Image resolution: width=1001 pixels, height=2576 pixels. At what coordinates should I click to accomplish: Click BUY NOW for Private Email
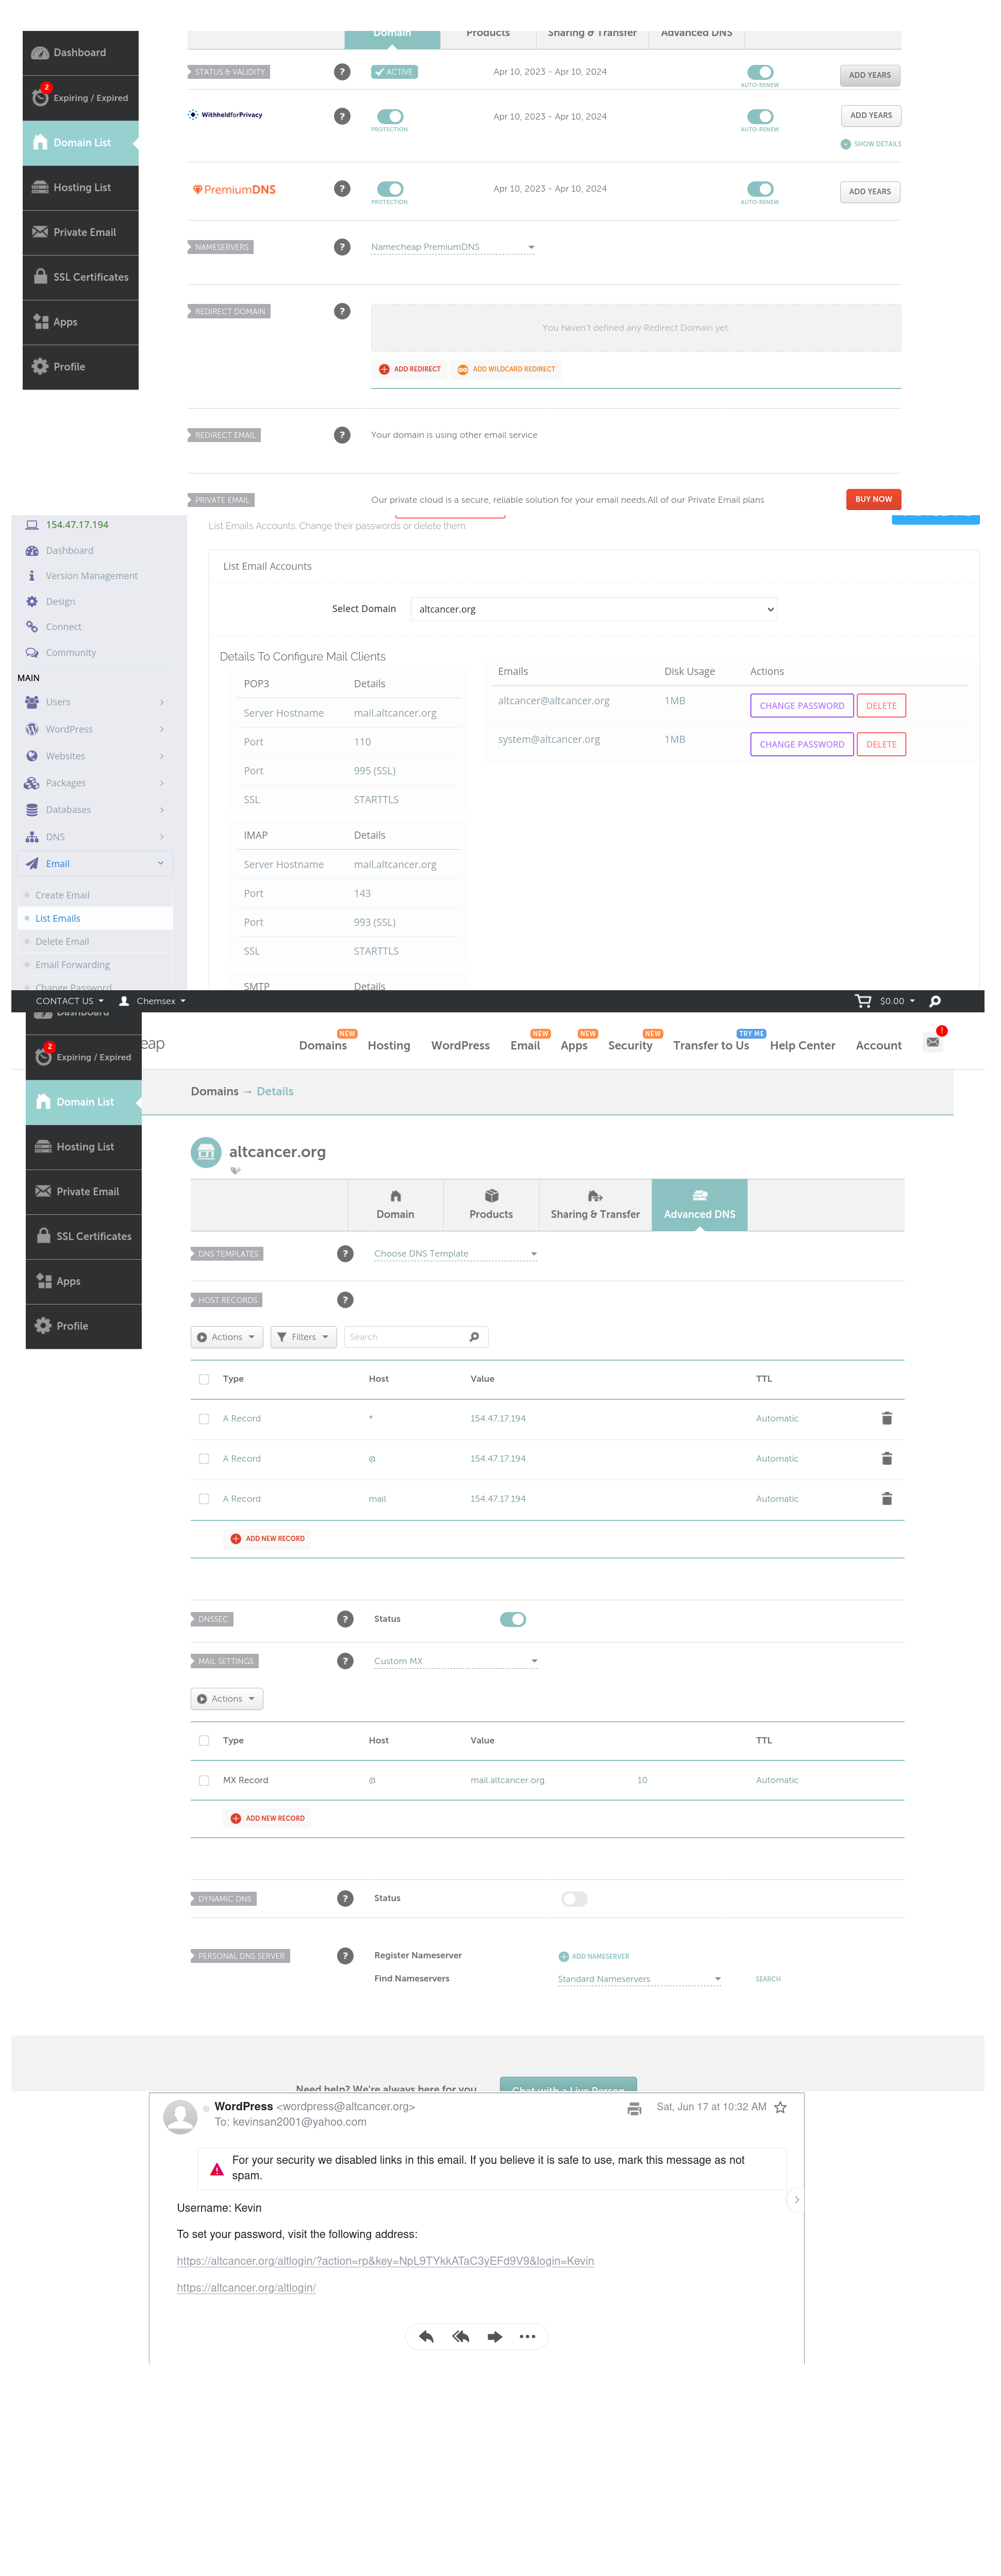pyautogui.click(x=873, y=499)
